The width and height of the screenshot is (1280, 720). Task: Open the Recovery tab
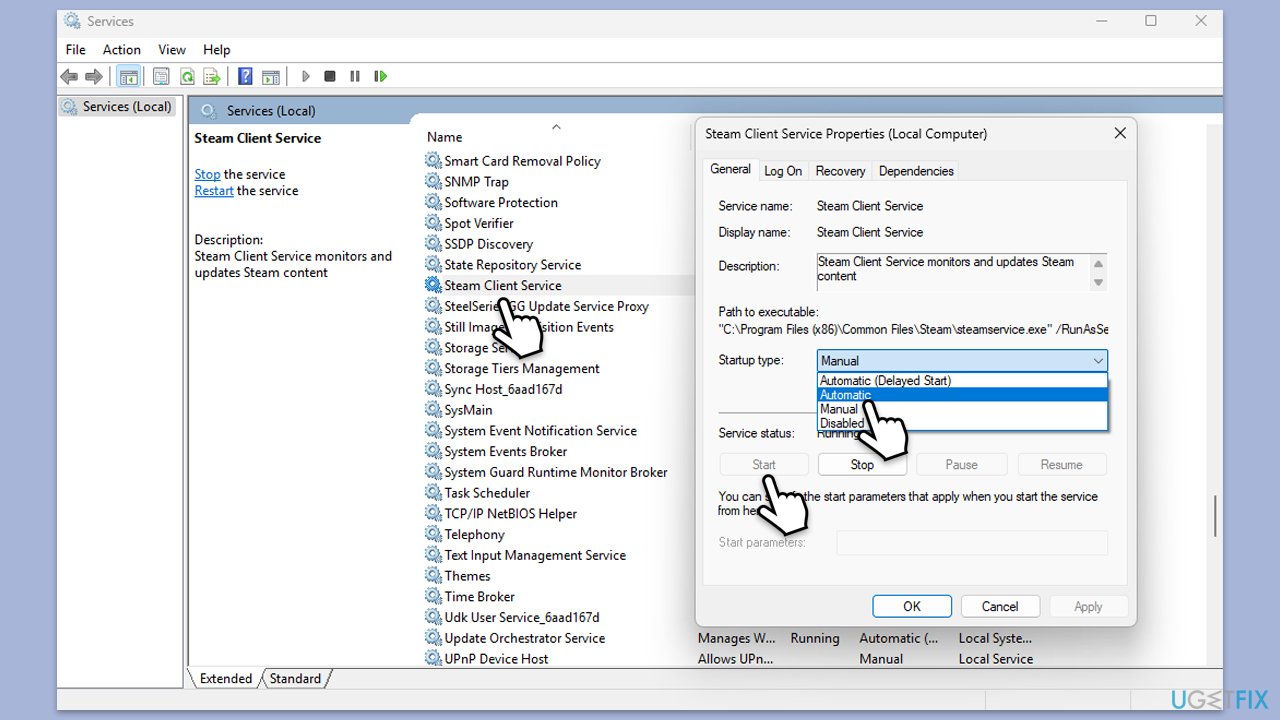[840, 171]
